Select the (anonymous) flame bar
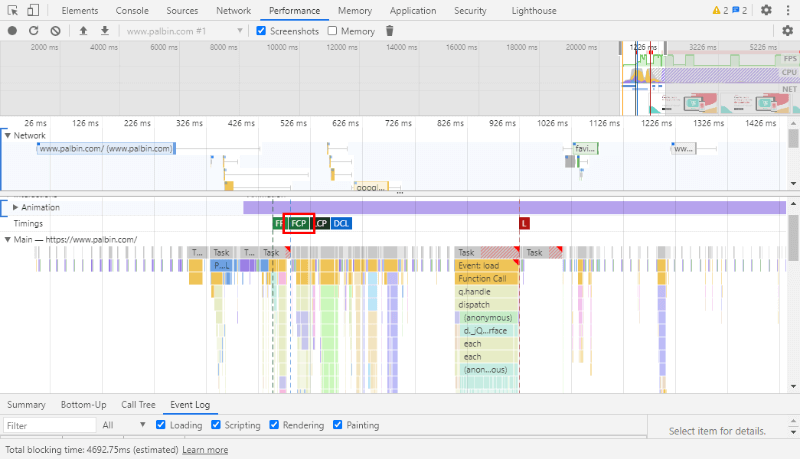This screenshot has width=800, height=459. 489,318
